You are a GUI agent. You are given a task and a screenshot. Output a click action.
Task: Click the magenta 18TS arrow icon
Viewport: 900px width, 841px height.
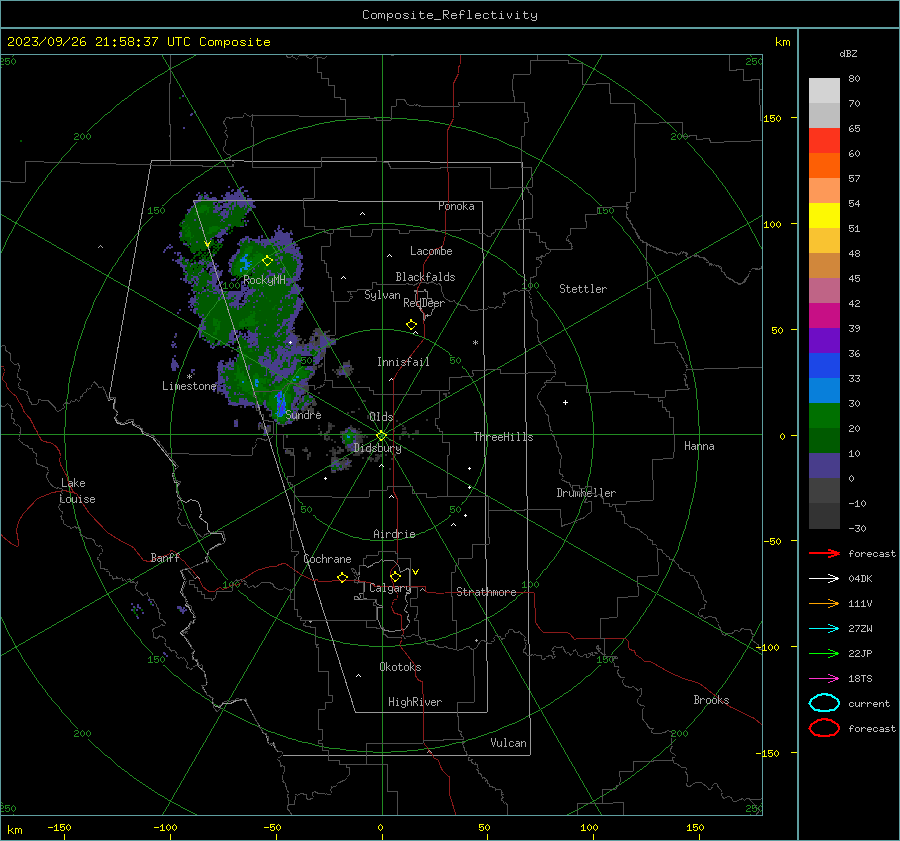824,679
